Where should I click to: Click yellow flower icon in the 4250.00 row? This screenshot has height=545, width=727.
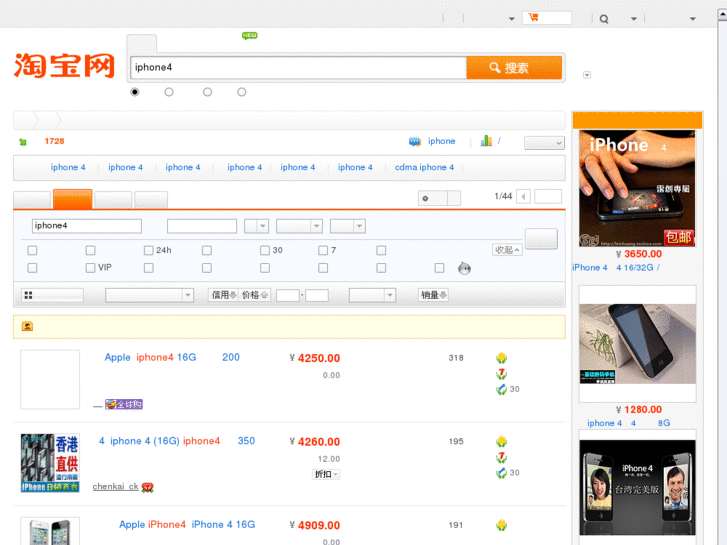(501, 358)
